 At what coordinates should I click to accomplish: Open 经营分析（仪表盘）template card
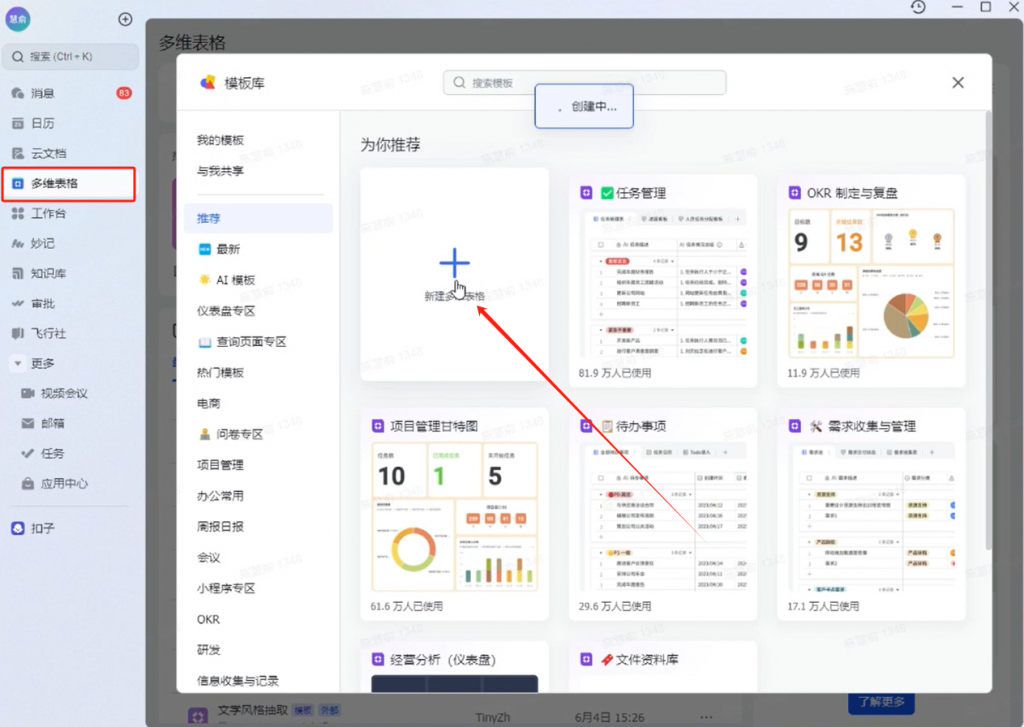[x=455, y=667]
